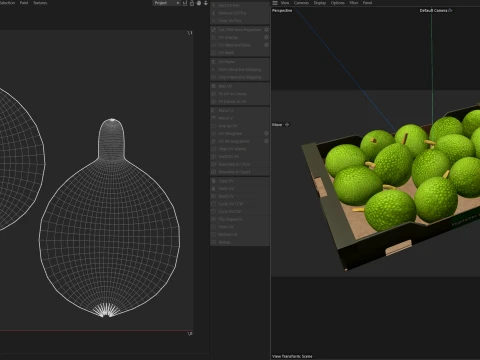Click the Set UVW from Projection icon

tap(214, 30)
